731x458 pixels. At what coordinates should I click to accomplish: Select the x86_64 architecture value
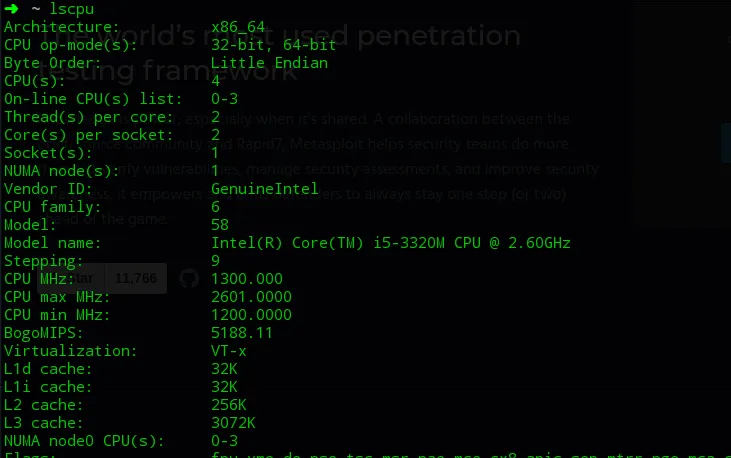pyautogui.click(x=240, y=26)
